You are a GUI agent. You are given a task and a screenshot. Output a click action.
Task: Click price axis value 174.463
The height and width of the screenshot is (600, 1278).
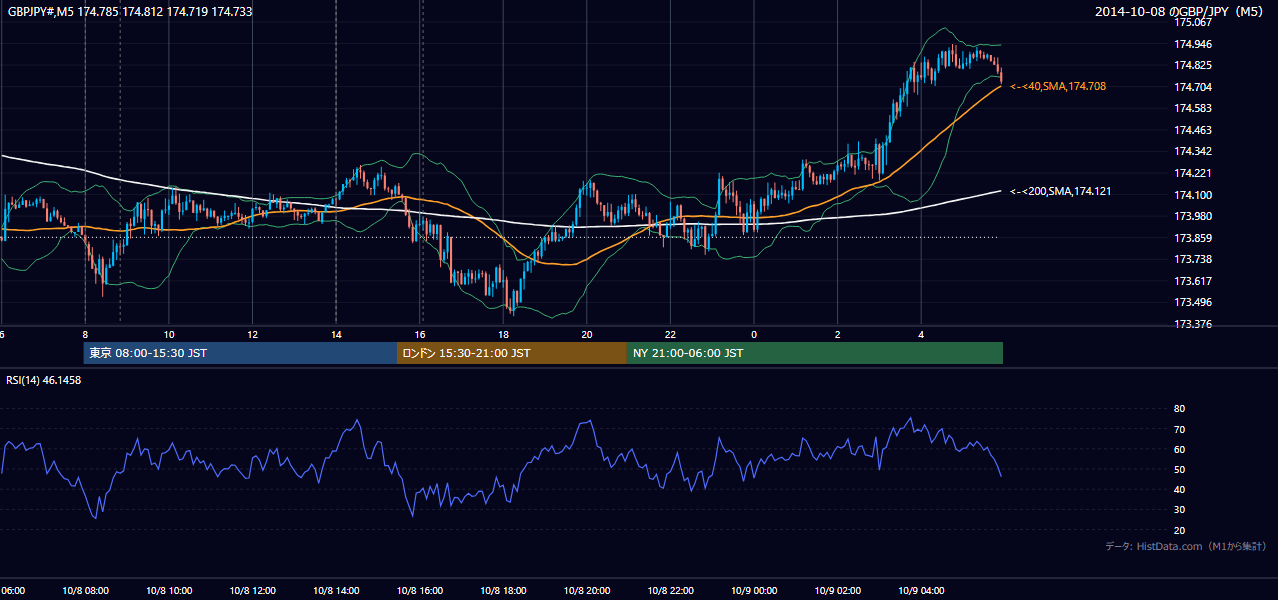1193,130
